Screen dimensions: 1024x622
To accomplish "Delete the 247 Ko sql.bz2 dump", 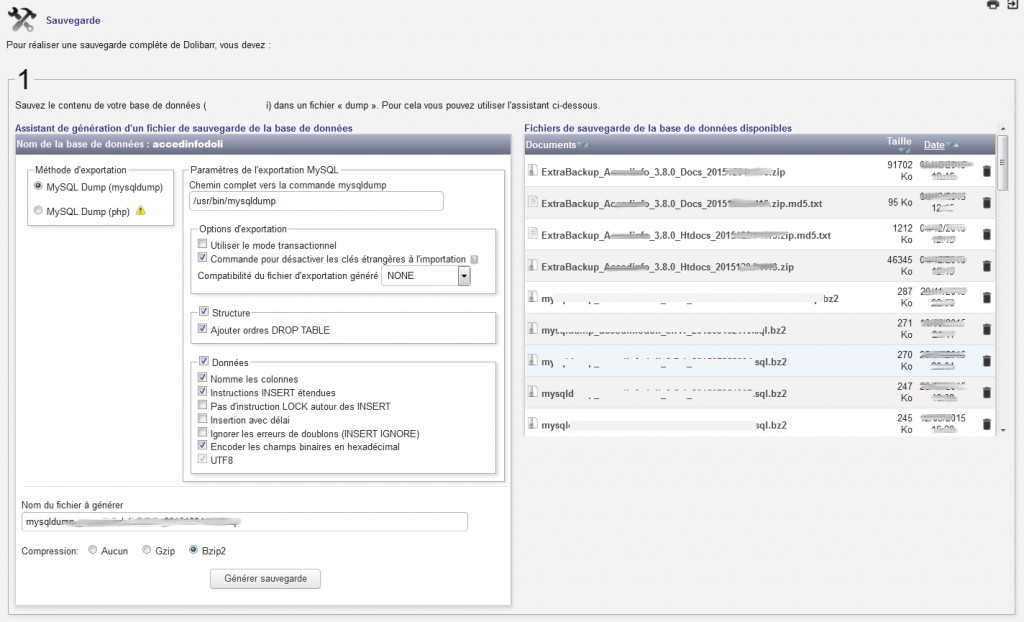I will 987,393.
